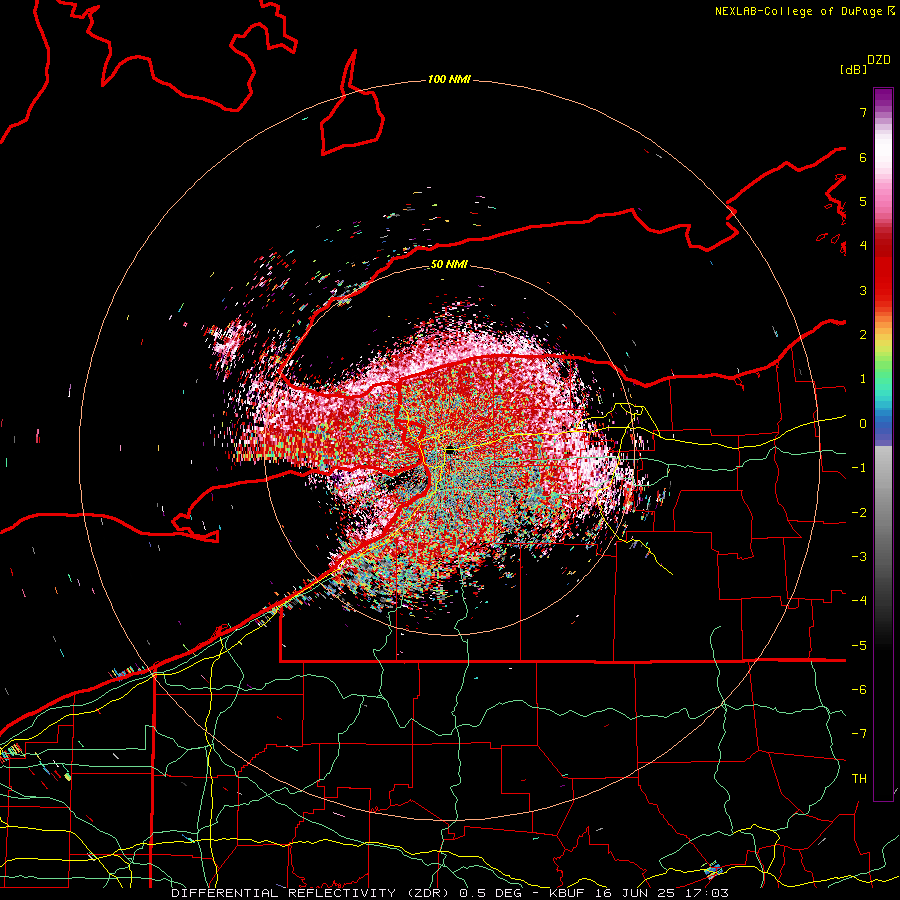Select the 7 dB scale tick label
Viewport: 900px width, 900px height.
pyautogui.click(x=863, y=112)
